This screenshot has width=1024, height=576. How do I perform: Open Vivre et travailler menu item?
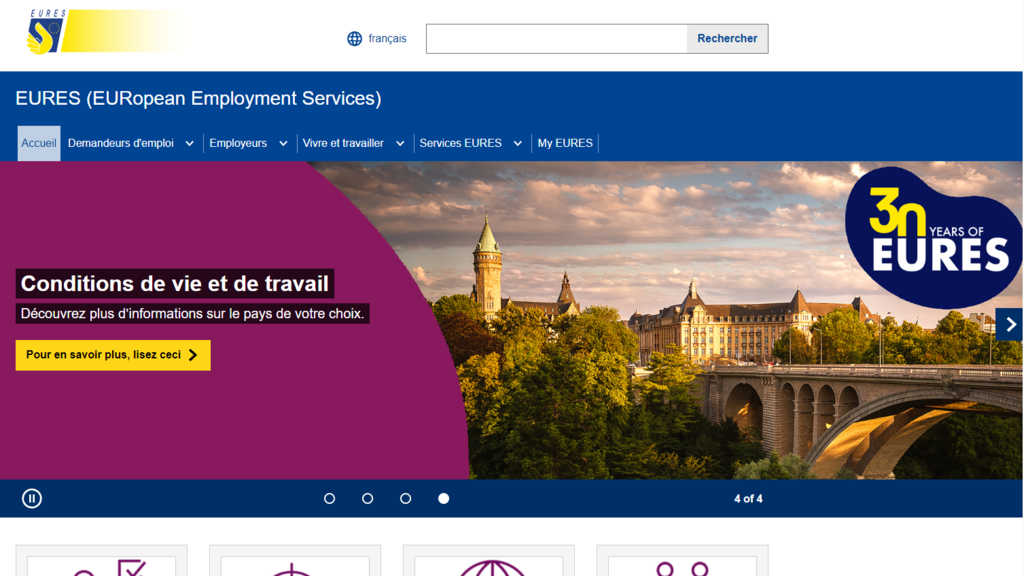point(343,143)
